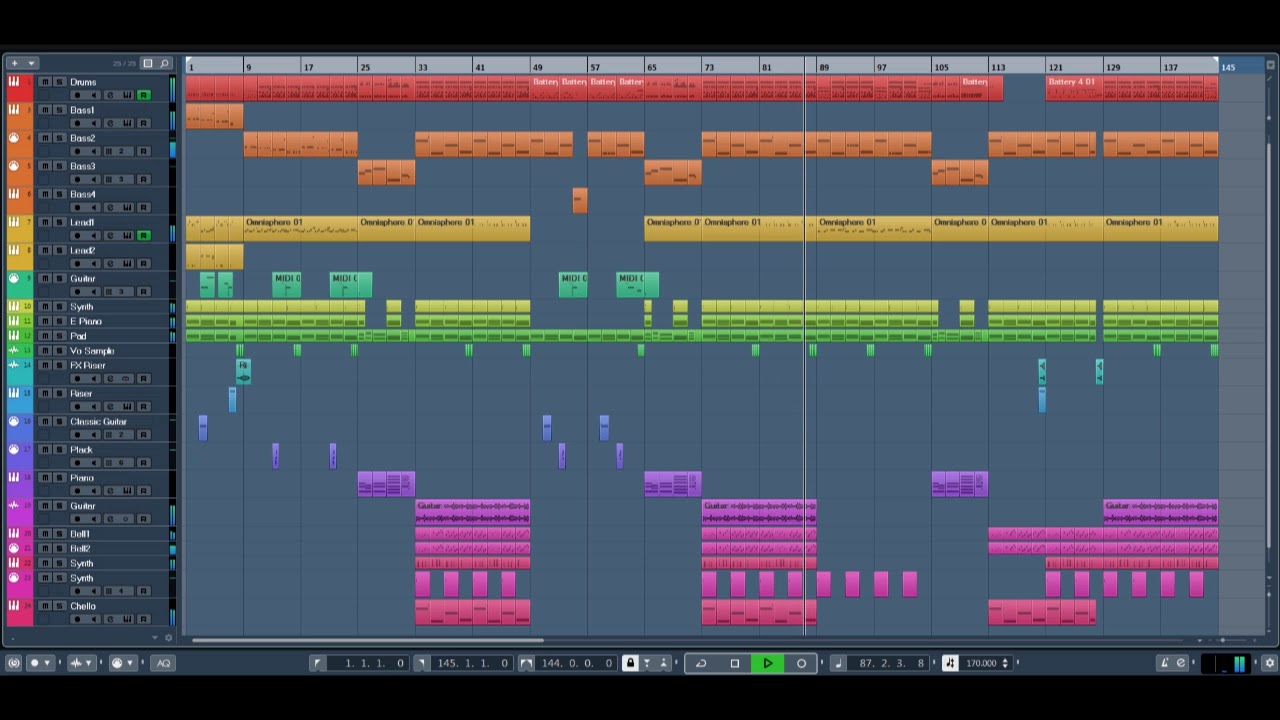This screenshot has width=1280, height=720.
Task: Toggle the punch lock icon
Action: [x=630, y=663]
